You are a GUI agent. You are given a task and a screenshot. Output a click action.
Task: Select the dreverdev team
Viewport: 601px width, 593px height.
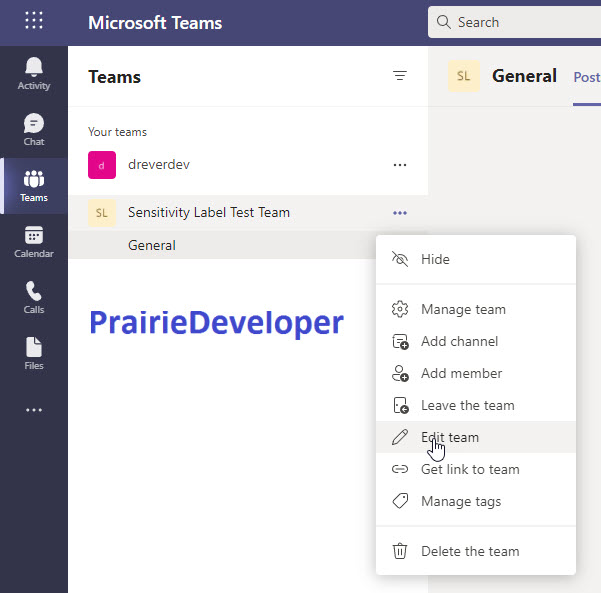tap(248, 165)
